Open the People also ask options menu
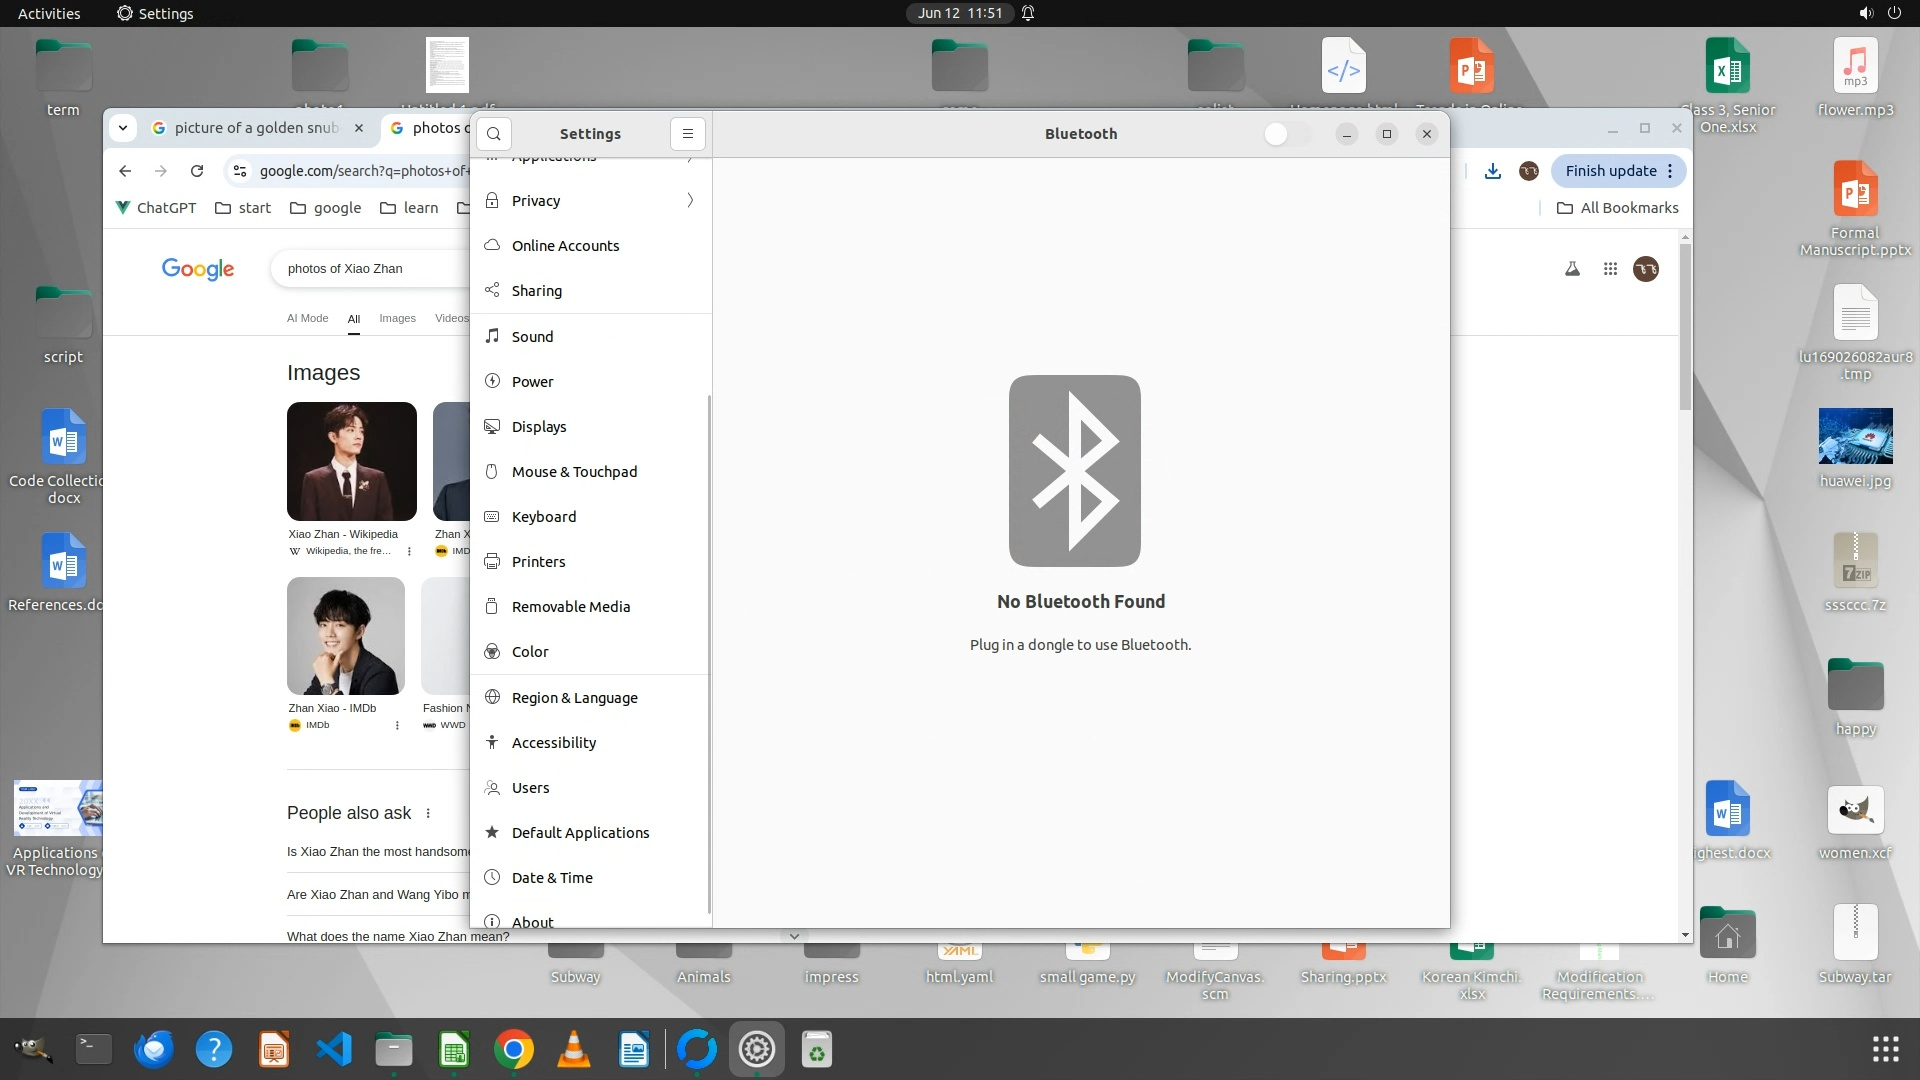The width and height of the screenshot is (1920, 1080). [x=428, y=813]
